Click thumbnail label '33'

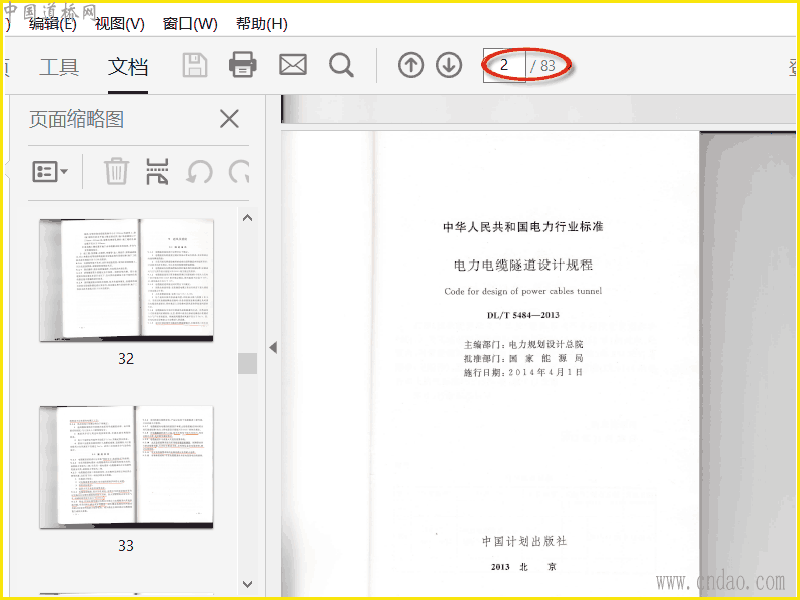point(126,546)
